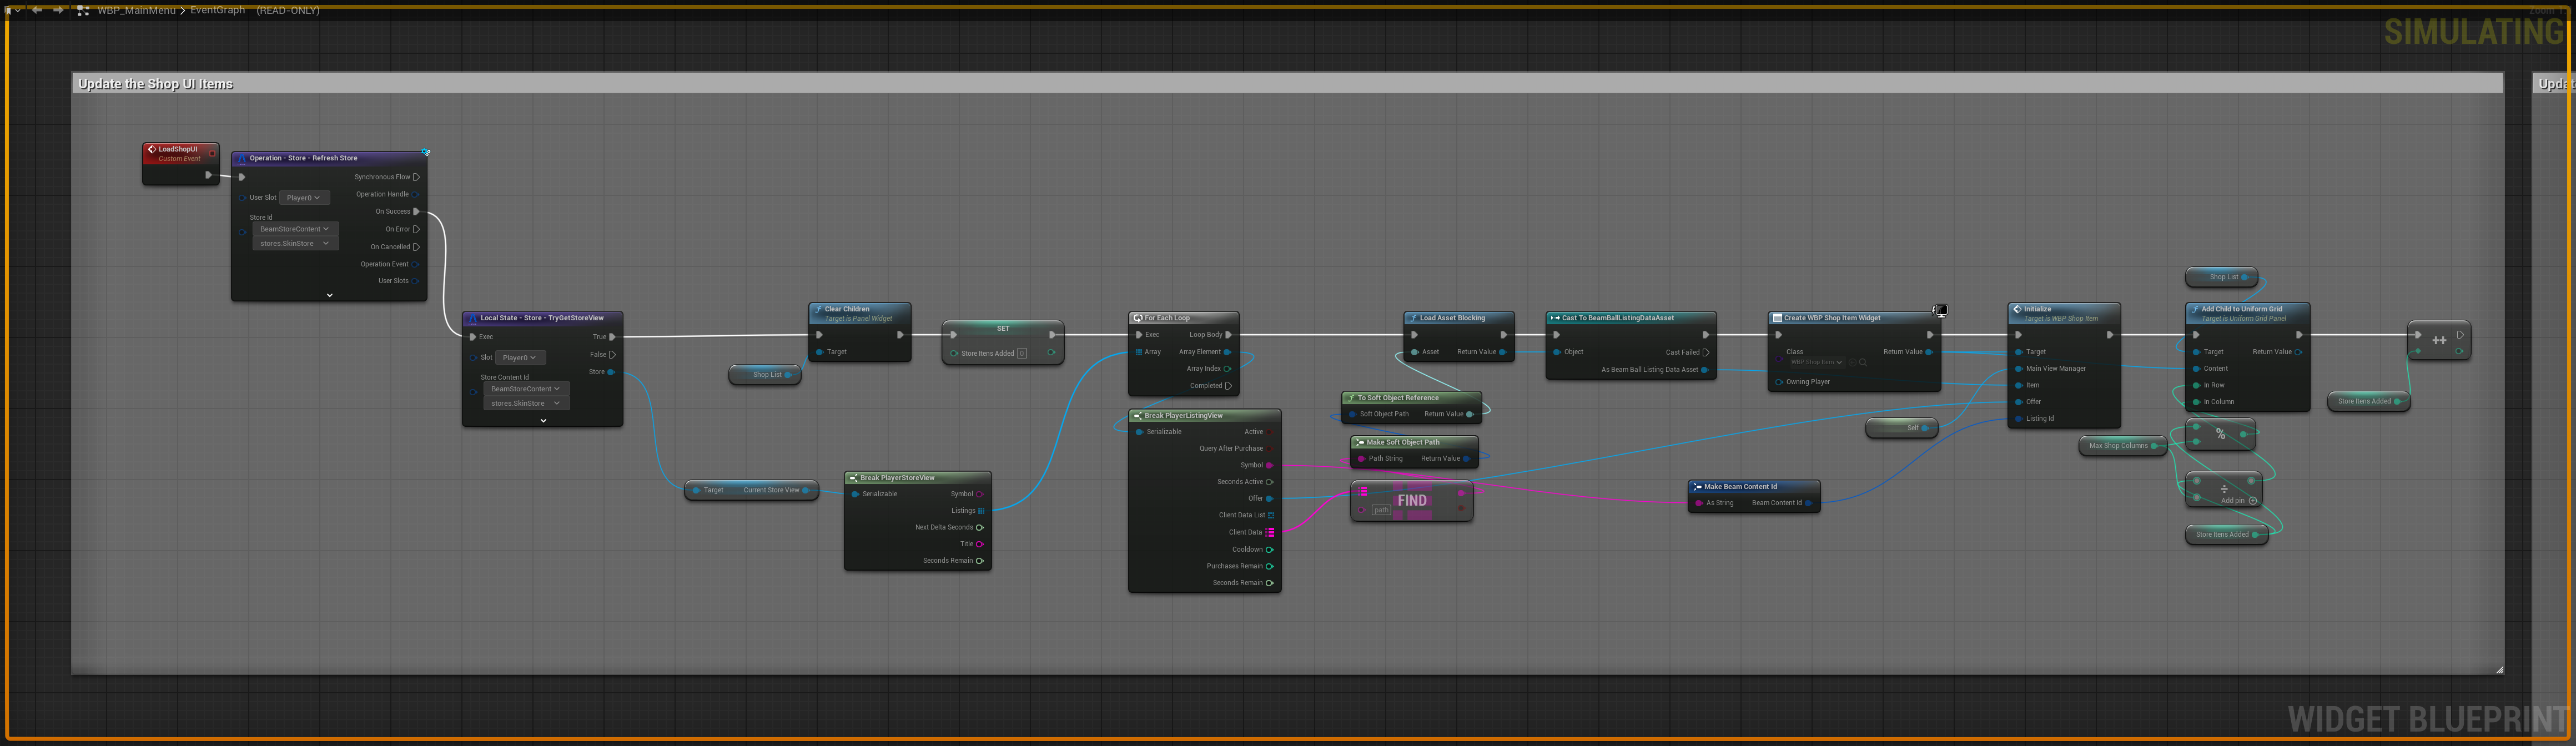Select the 'Update the Shop UI Items' comment title

point(156,84)
